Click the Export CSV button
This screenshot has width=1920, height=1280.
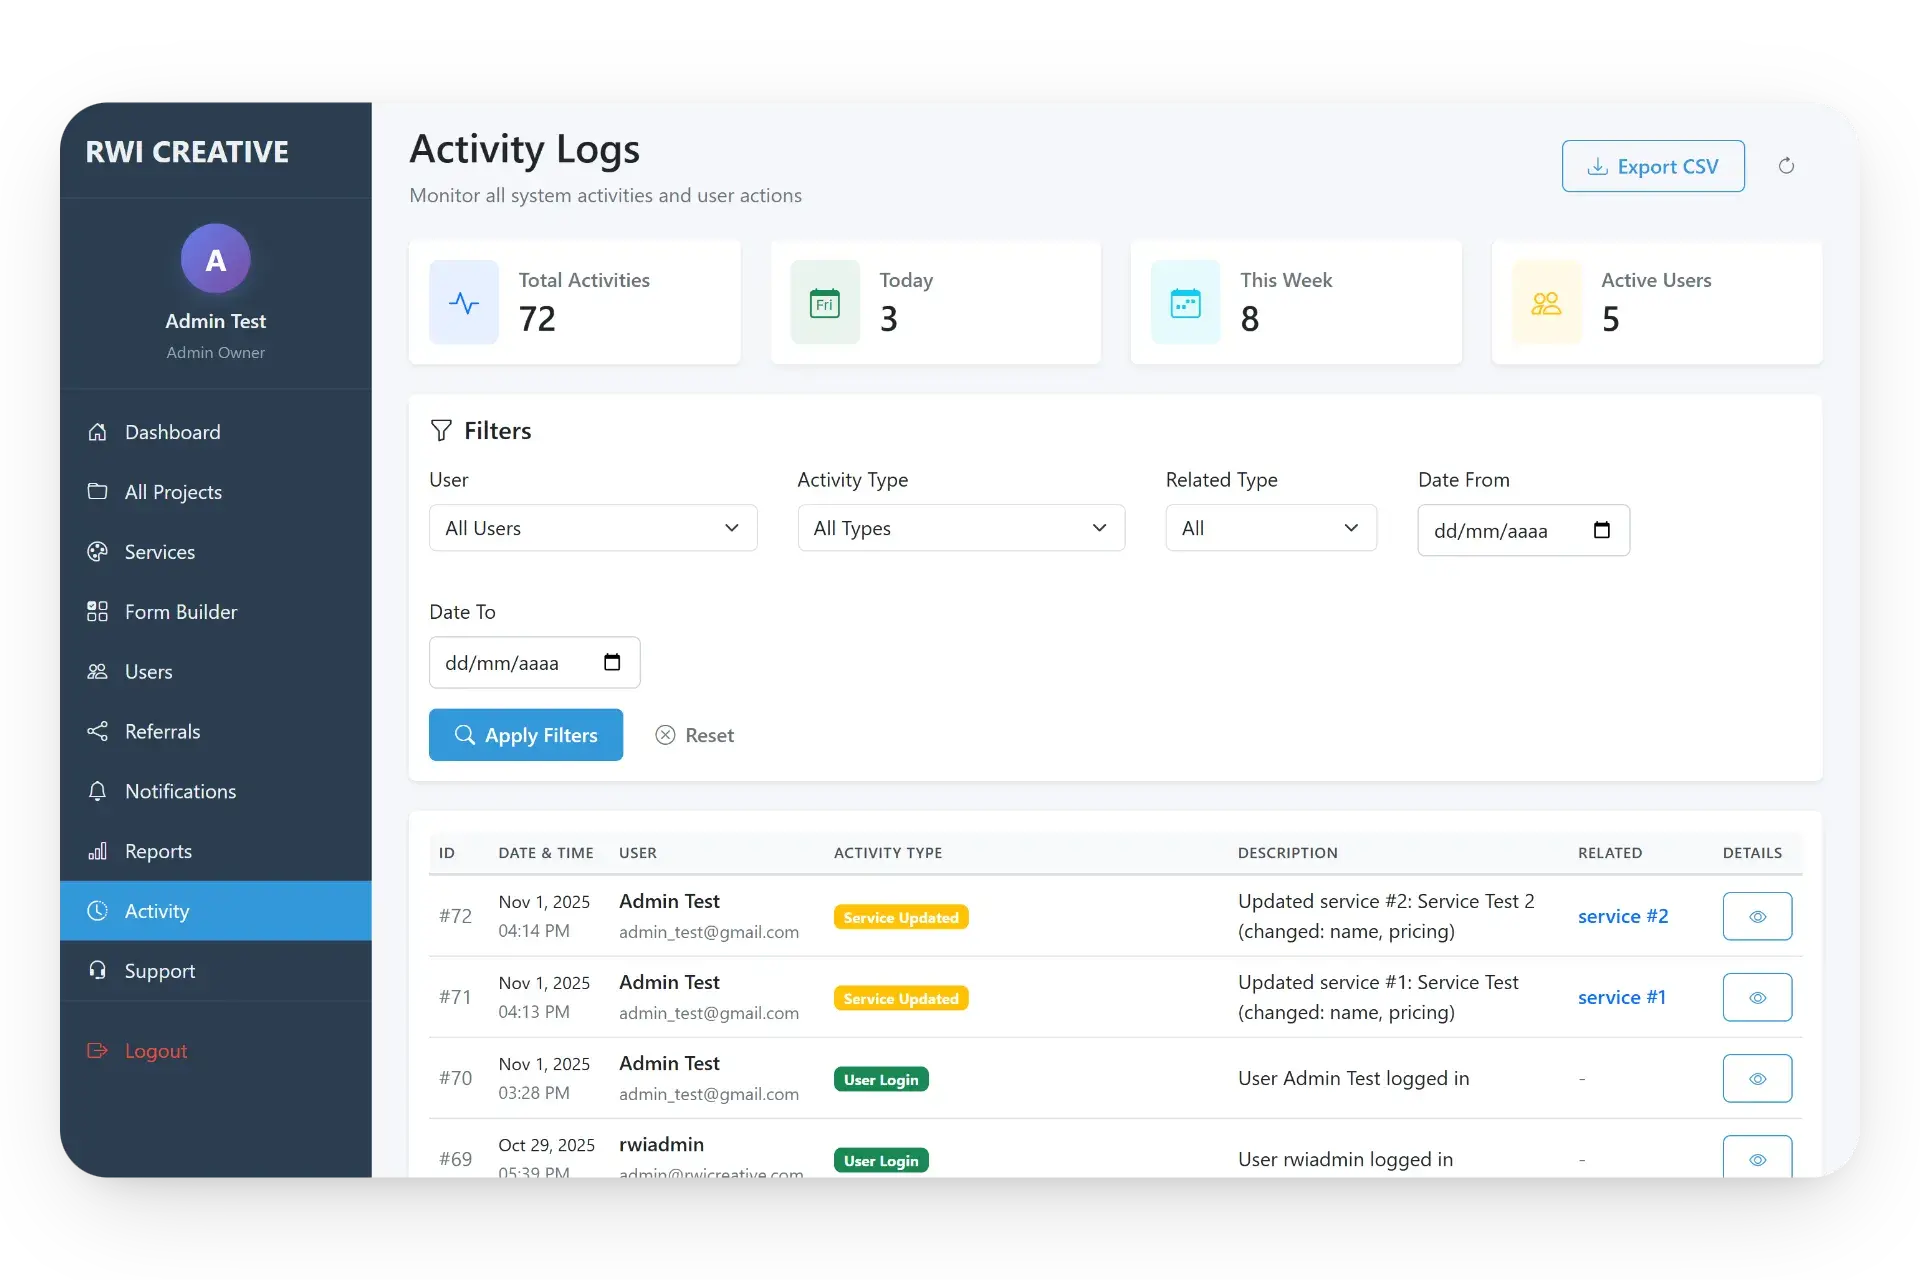tap(1653, 166)
